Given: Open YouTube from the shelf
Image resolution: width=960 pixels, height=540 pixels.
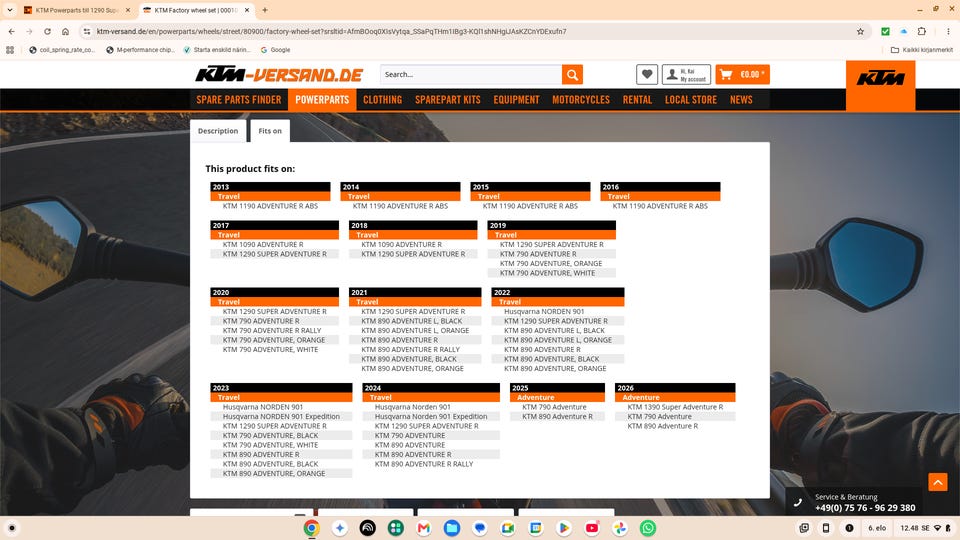Looking at the screenshot, I should 592,528.
